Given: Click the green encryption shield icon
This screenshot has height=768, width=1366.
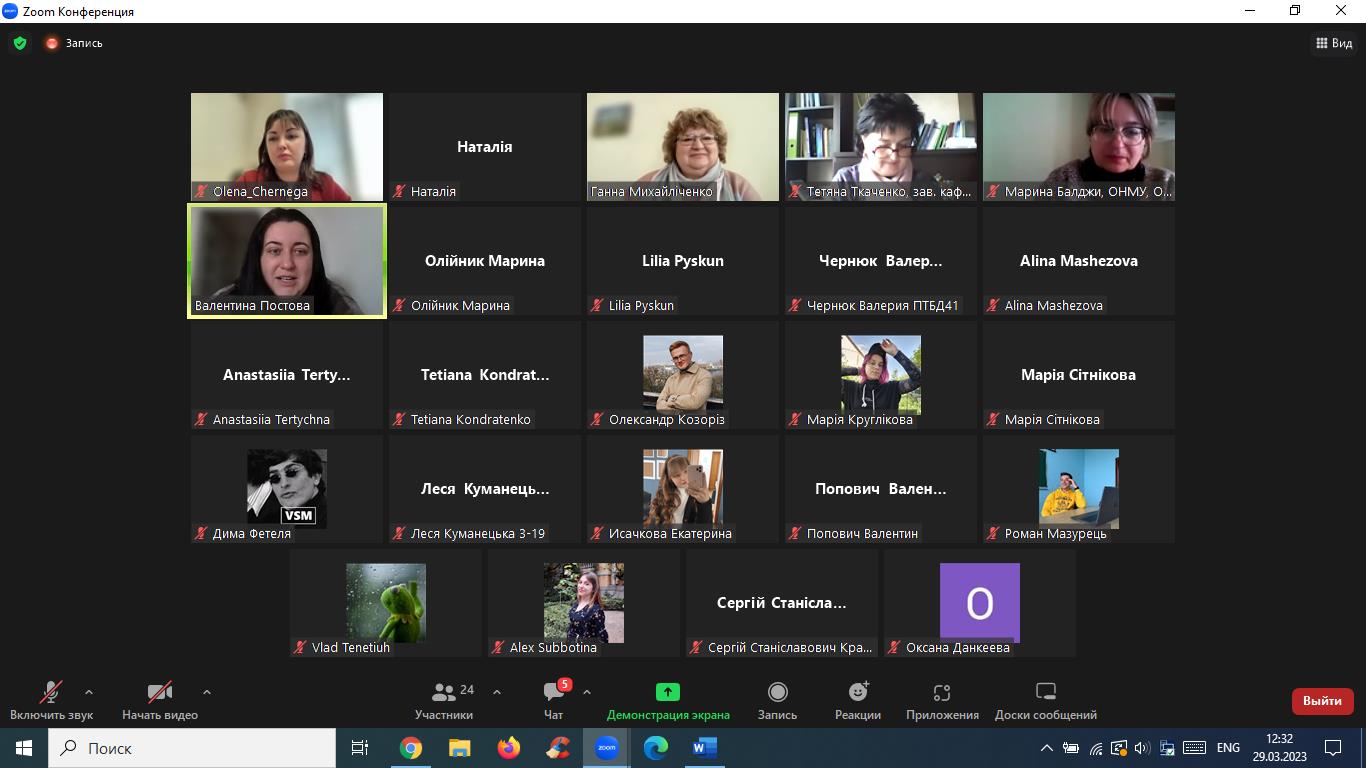Looking at the screenshot, I should point(20,43).
